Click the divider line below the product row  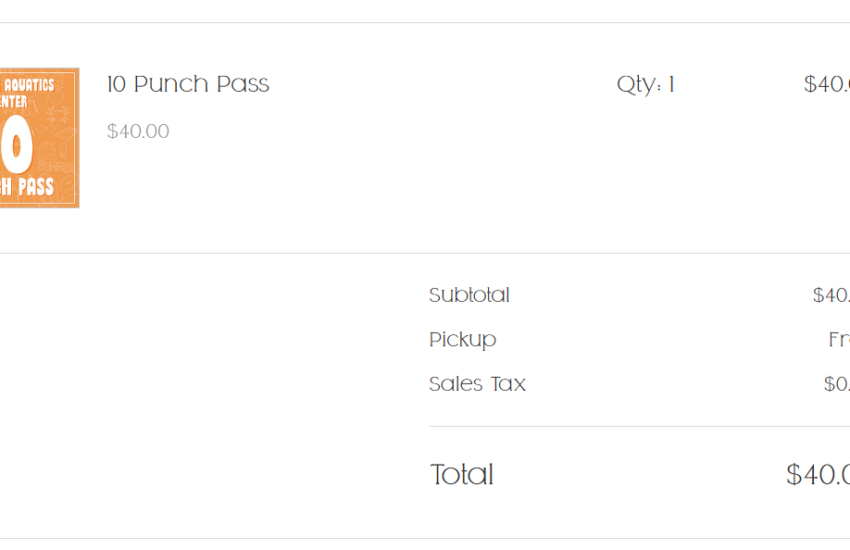point(425,253)
